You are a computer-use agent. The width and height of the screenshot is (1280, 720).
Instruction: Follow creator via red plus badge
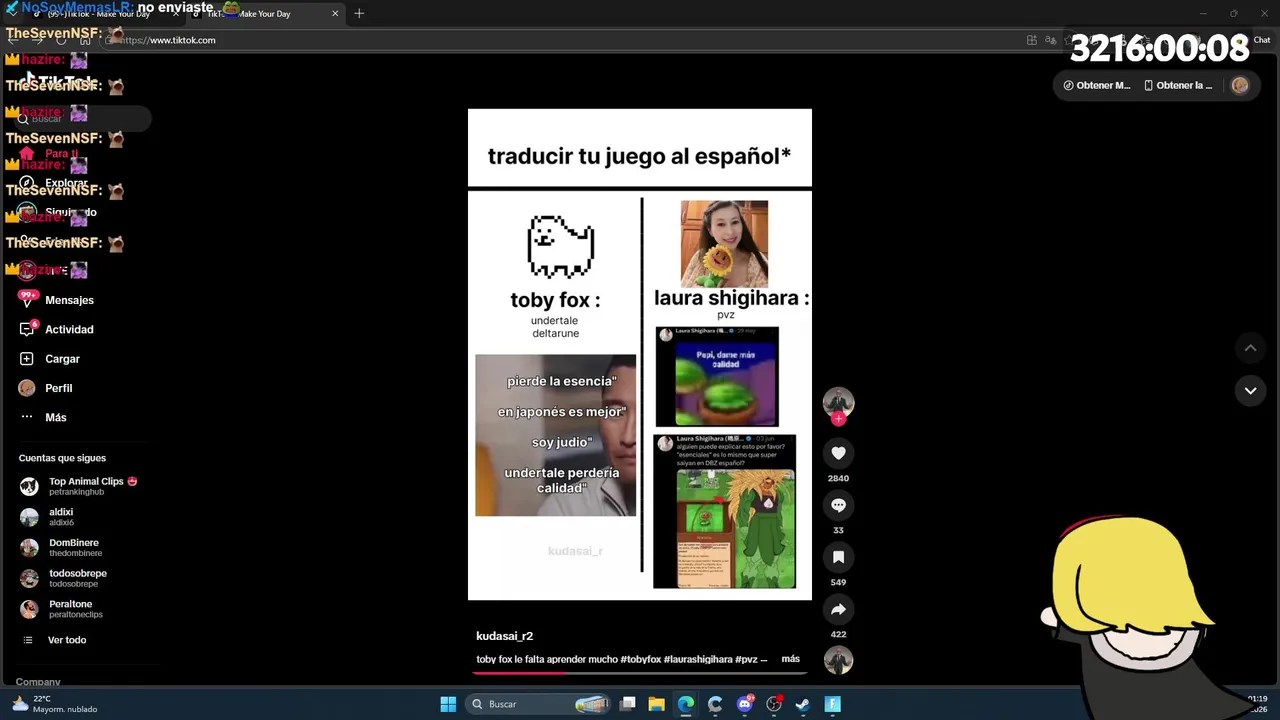click(838, 419)
